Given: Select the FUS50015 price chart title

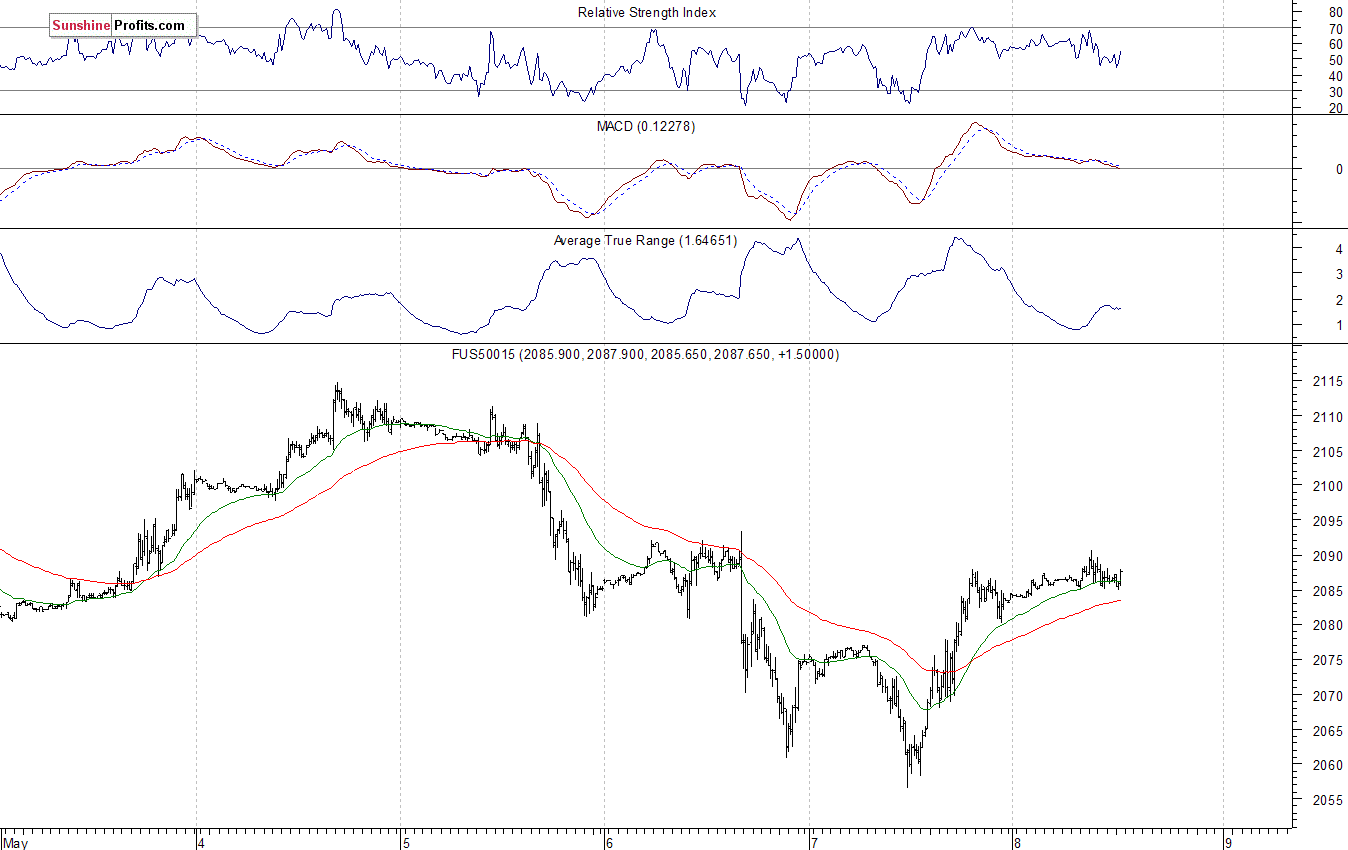Looking at the screenshot, I should [x=646, y=355].
